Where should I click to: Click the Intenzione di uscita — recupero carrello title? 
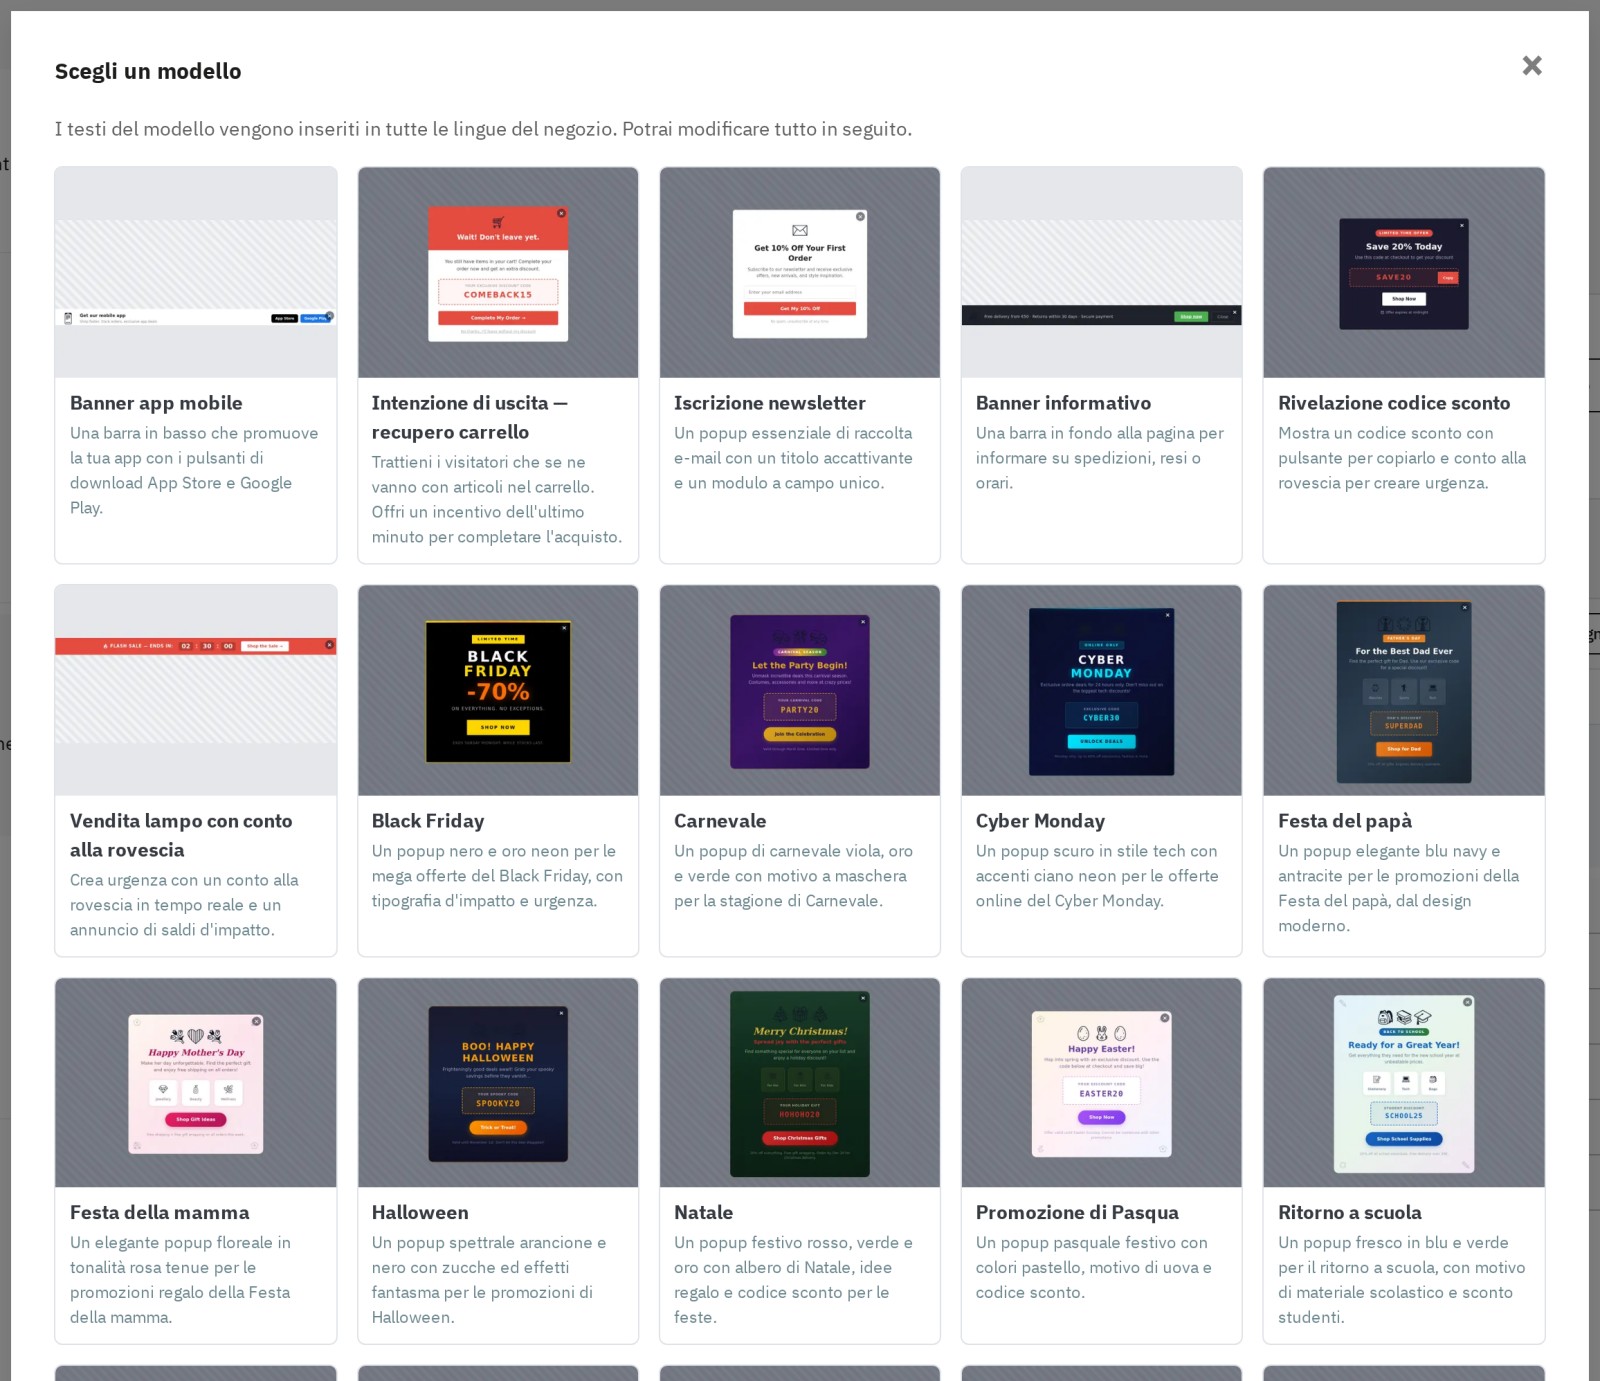[x=470, y=417]
